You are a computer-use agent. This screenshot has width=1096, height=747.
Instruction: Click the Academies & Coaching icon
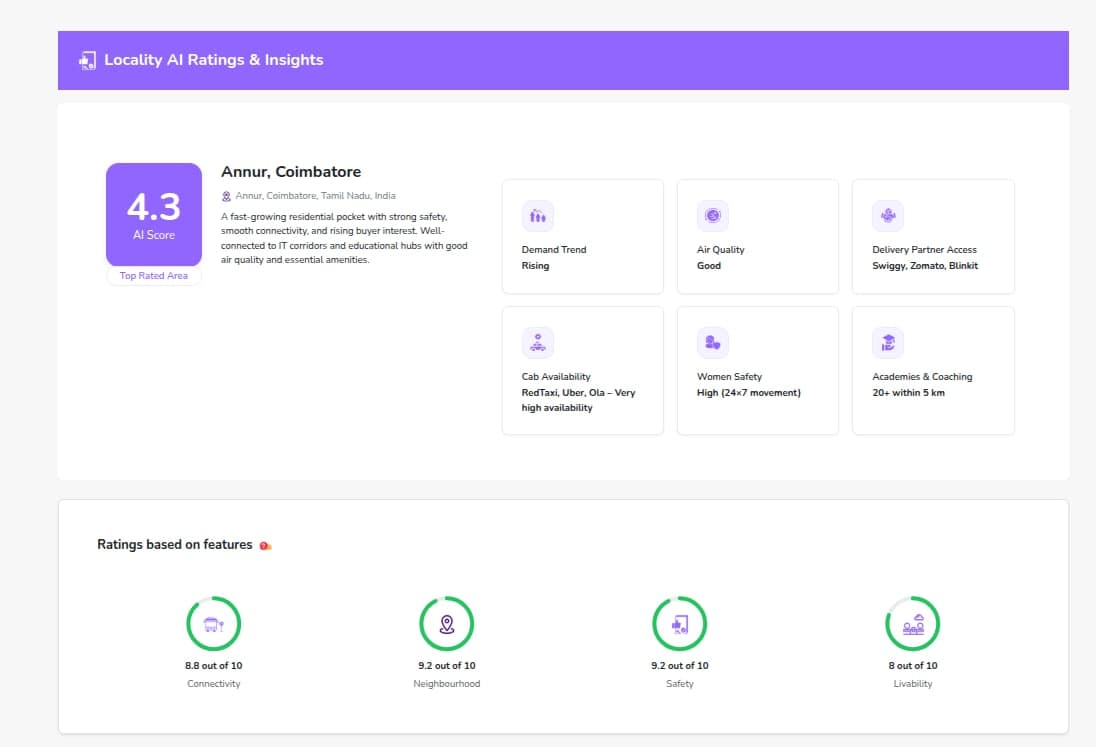pyautogui.click(x=888, y=343)
